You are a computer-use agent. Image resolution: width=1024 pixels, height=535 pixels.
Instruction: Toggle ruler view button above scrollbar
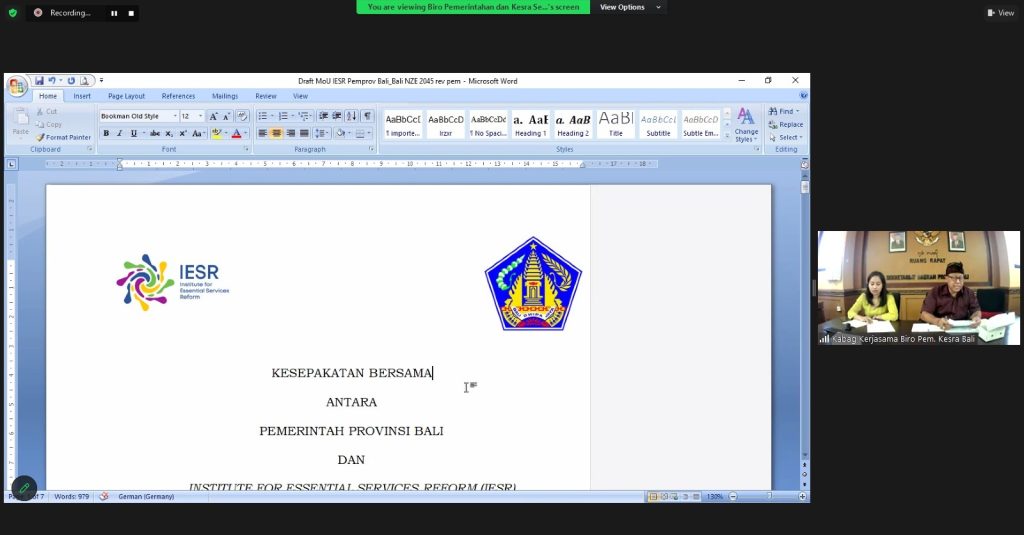click(805, 165)
